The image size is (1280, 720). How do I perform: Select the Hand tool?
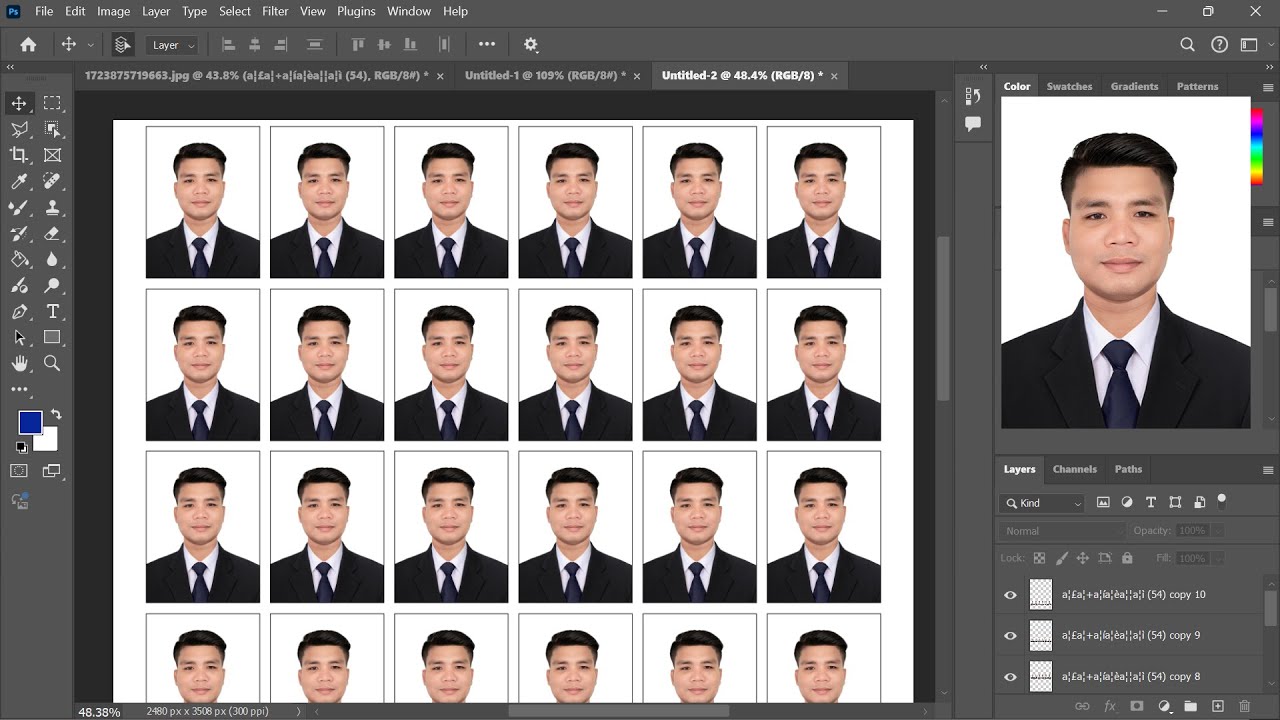tap(19, 364)
